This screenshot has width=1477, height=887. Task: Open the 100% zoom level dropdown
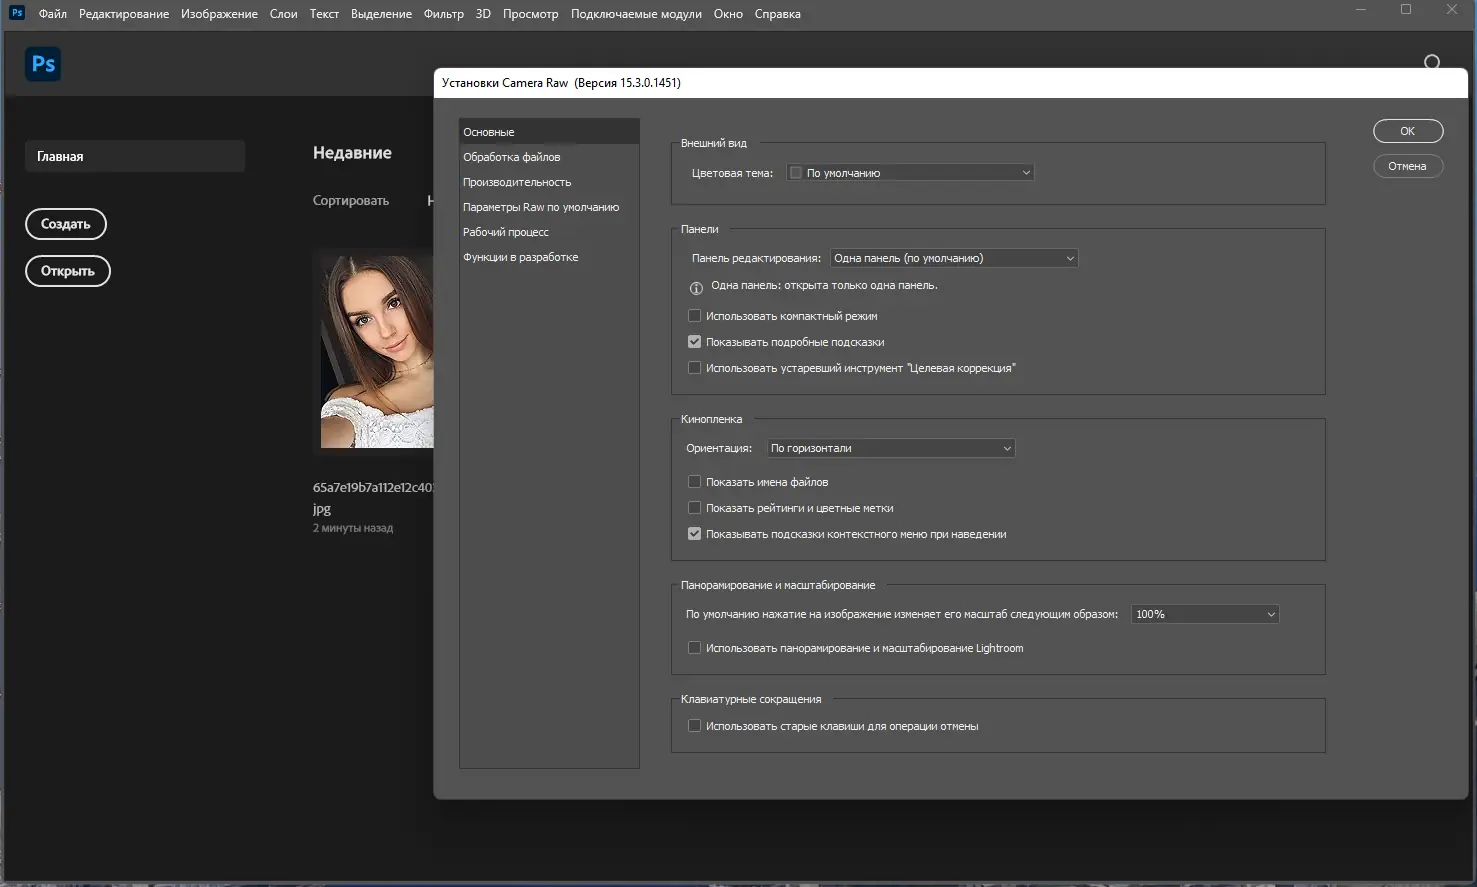pos(1205,614)
